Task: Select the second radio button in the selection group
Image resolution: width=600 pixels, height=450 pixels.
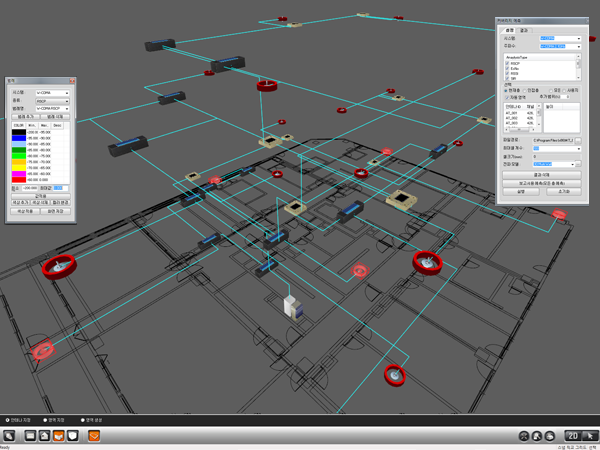Action: [525, 91]
